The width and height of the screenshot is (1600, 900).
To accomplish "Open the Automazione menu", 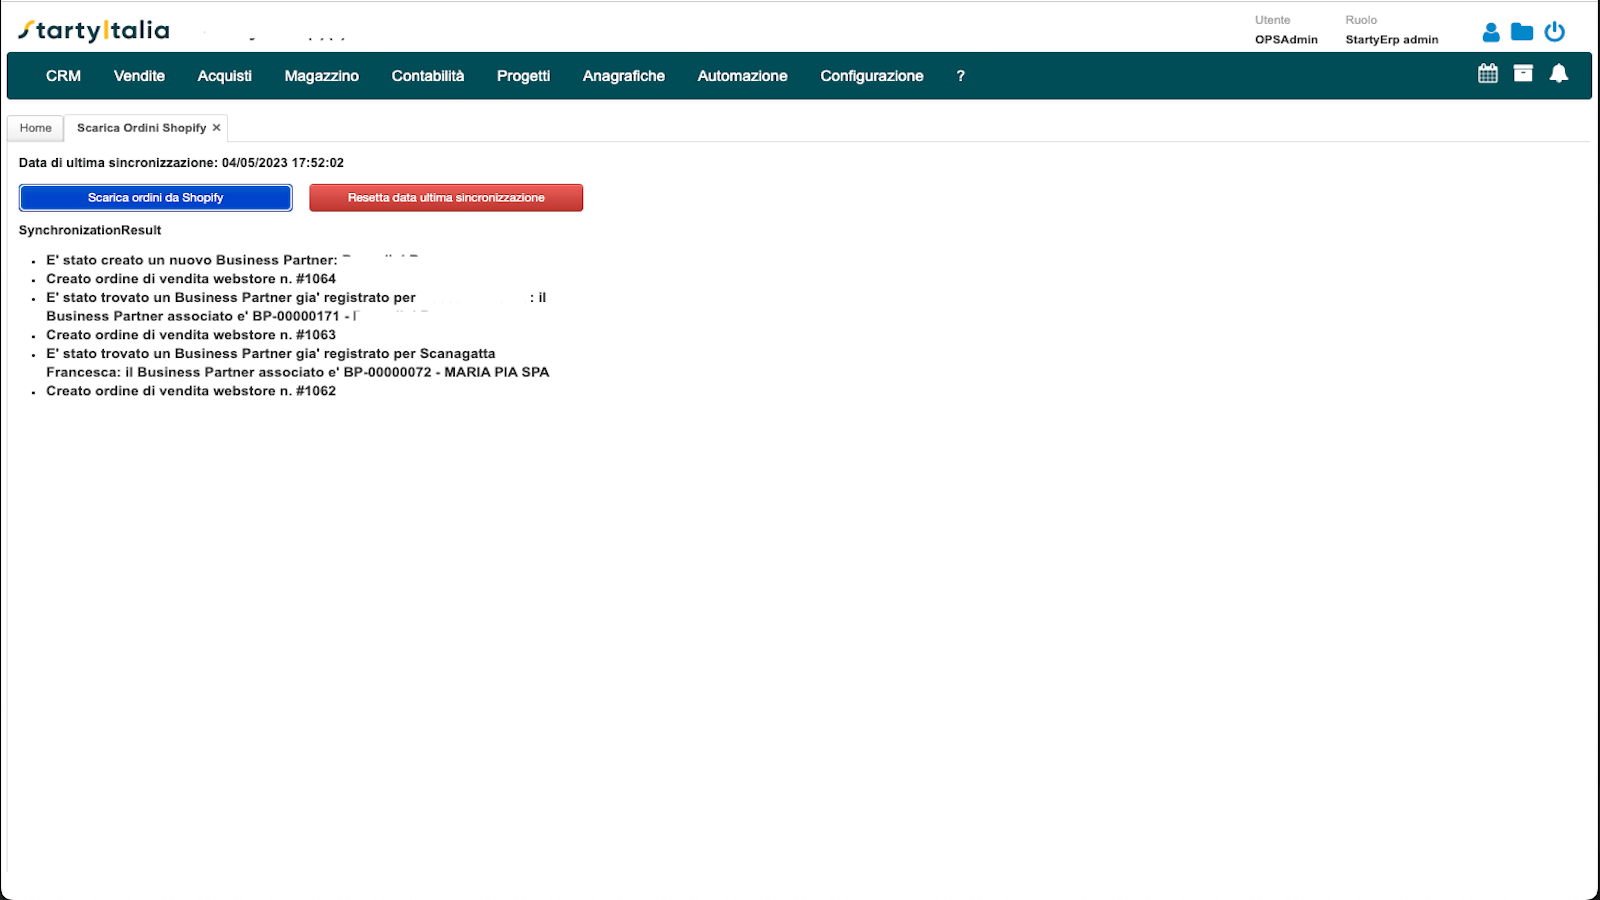I will click(743, 76).
